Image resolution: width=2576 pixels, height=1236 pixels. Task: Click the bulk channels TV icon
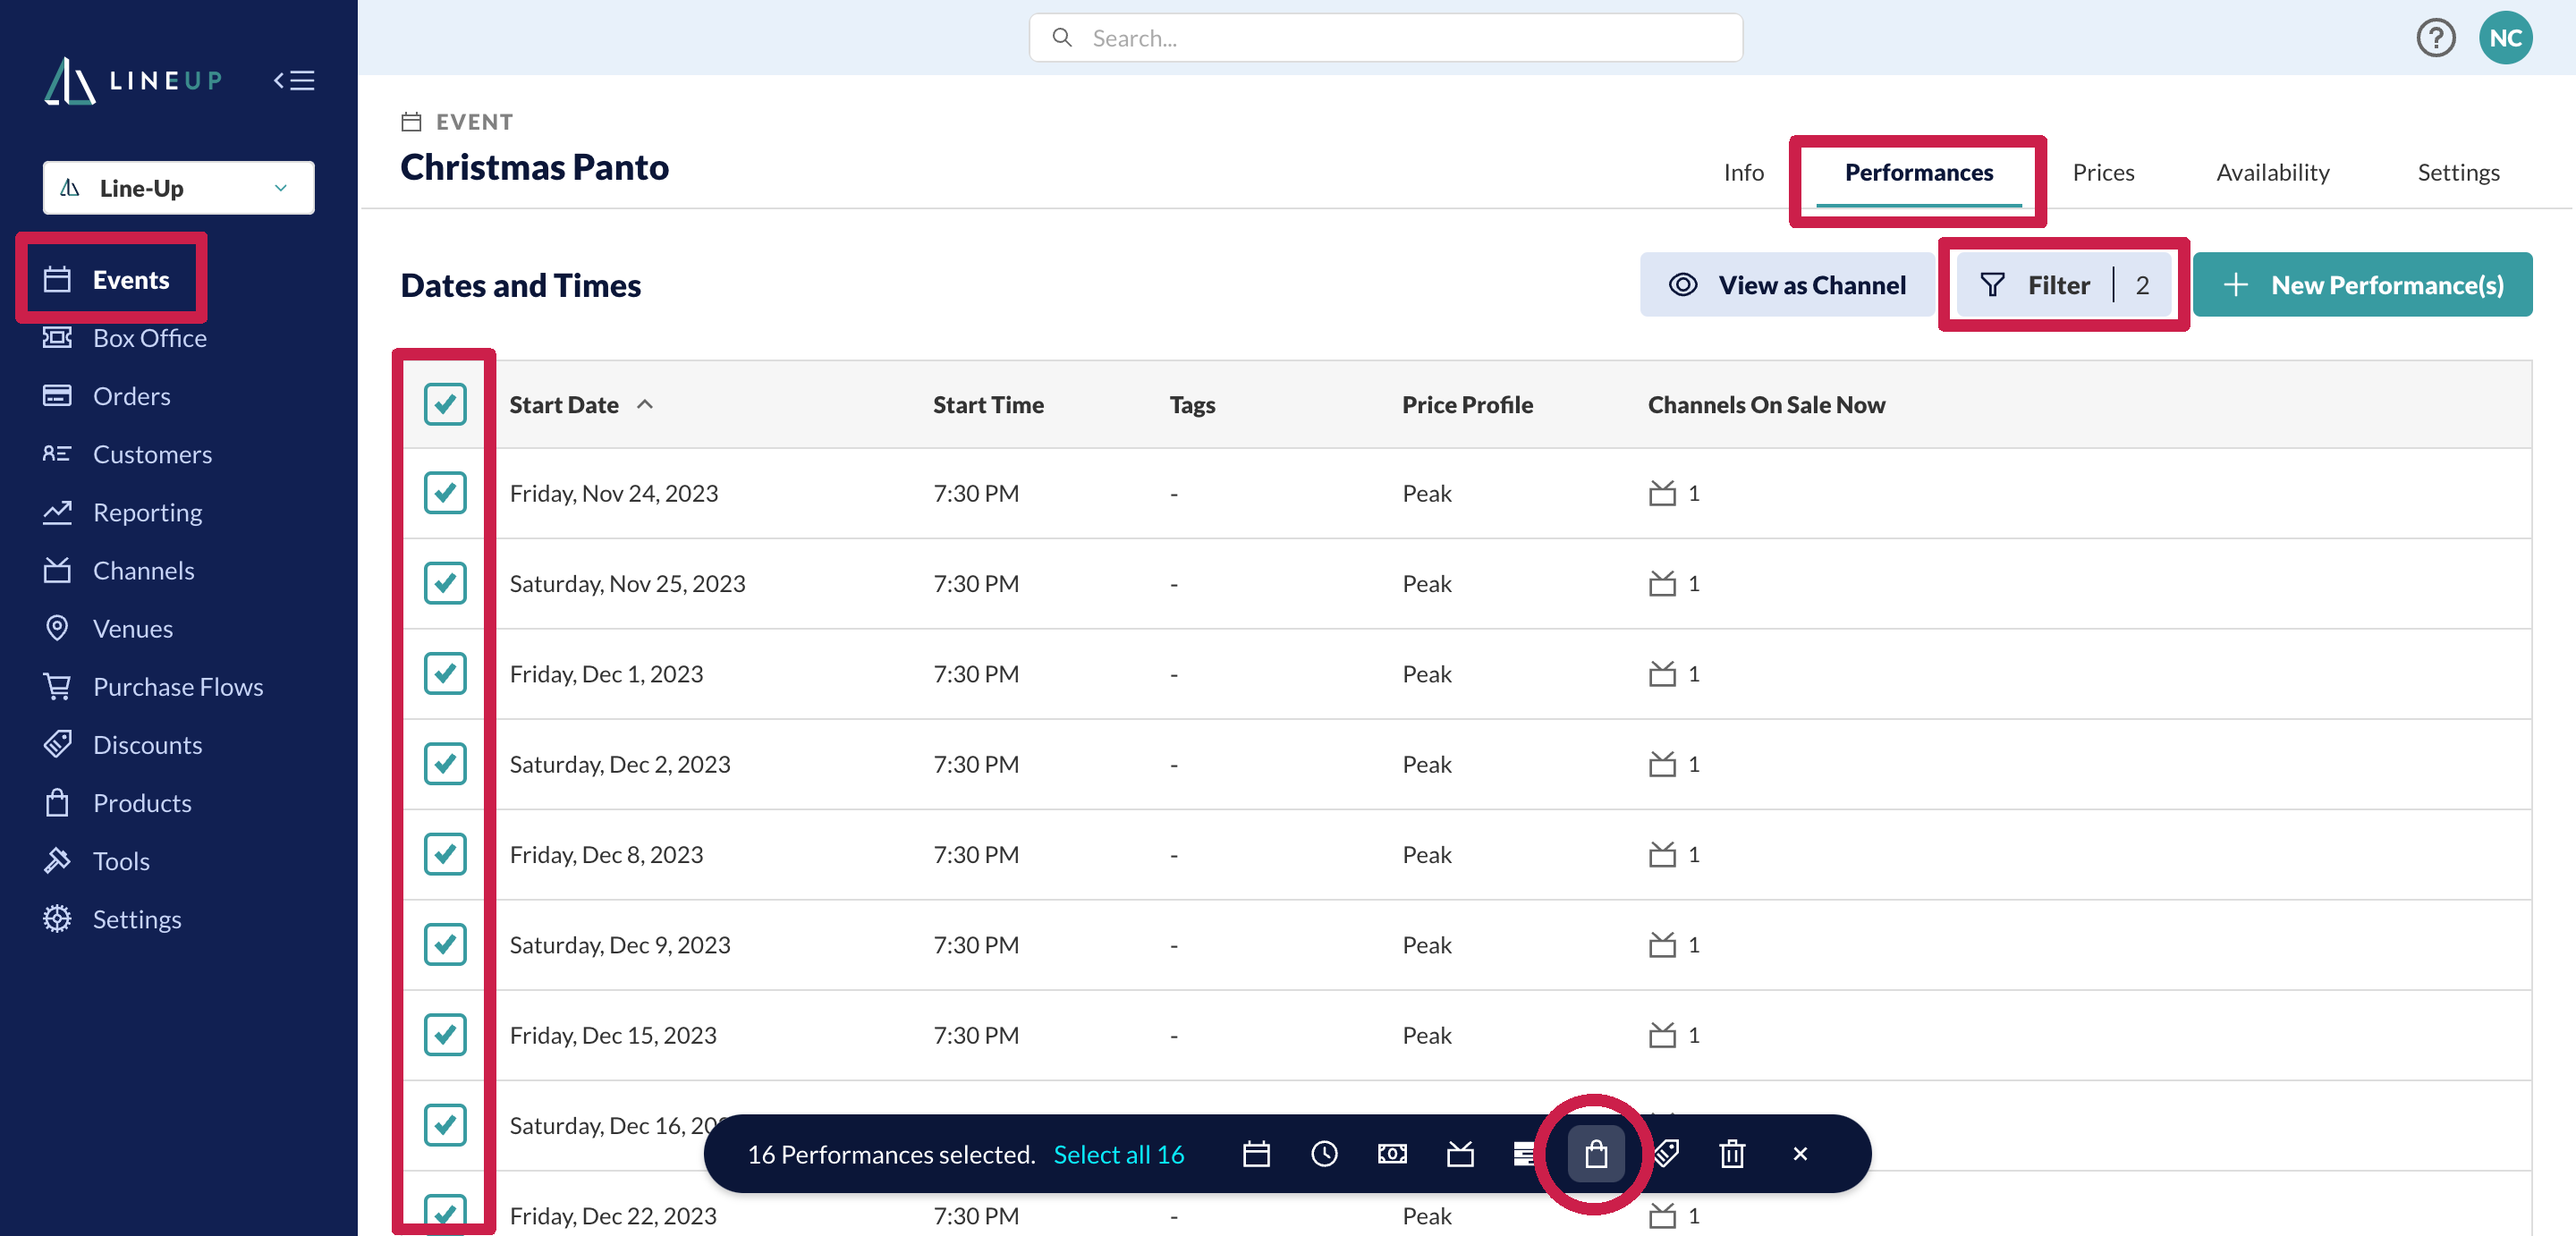point(1460,1154)
